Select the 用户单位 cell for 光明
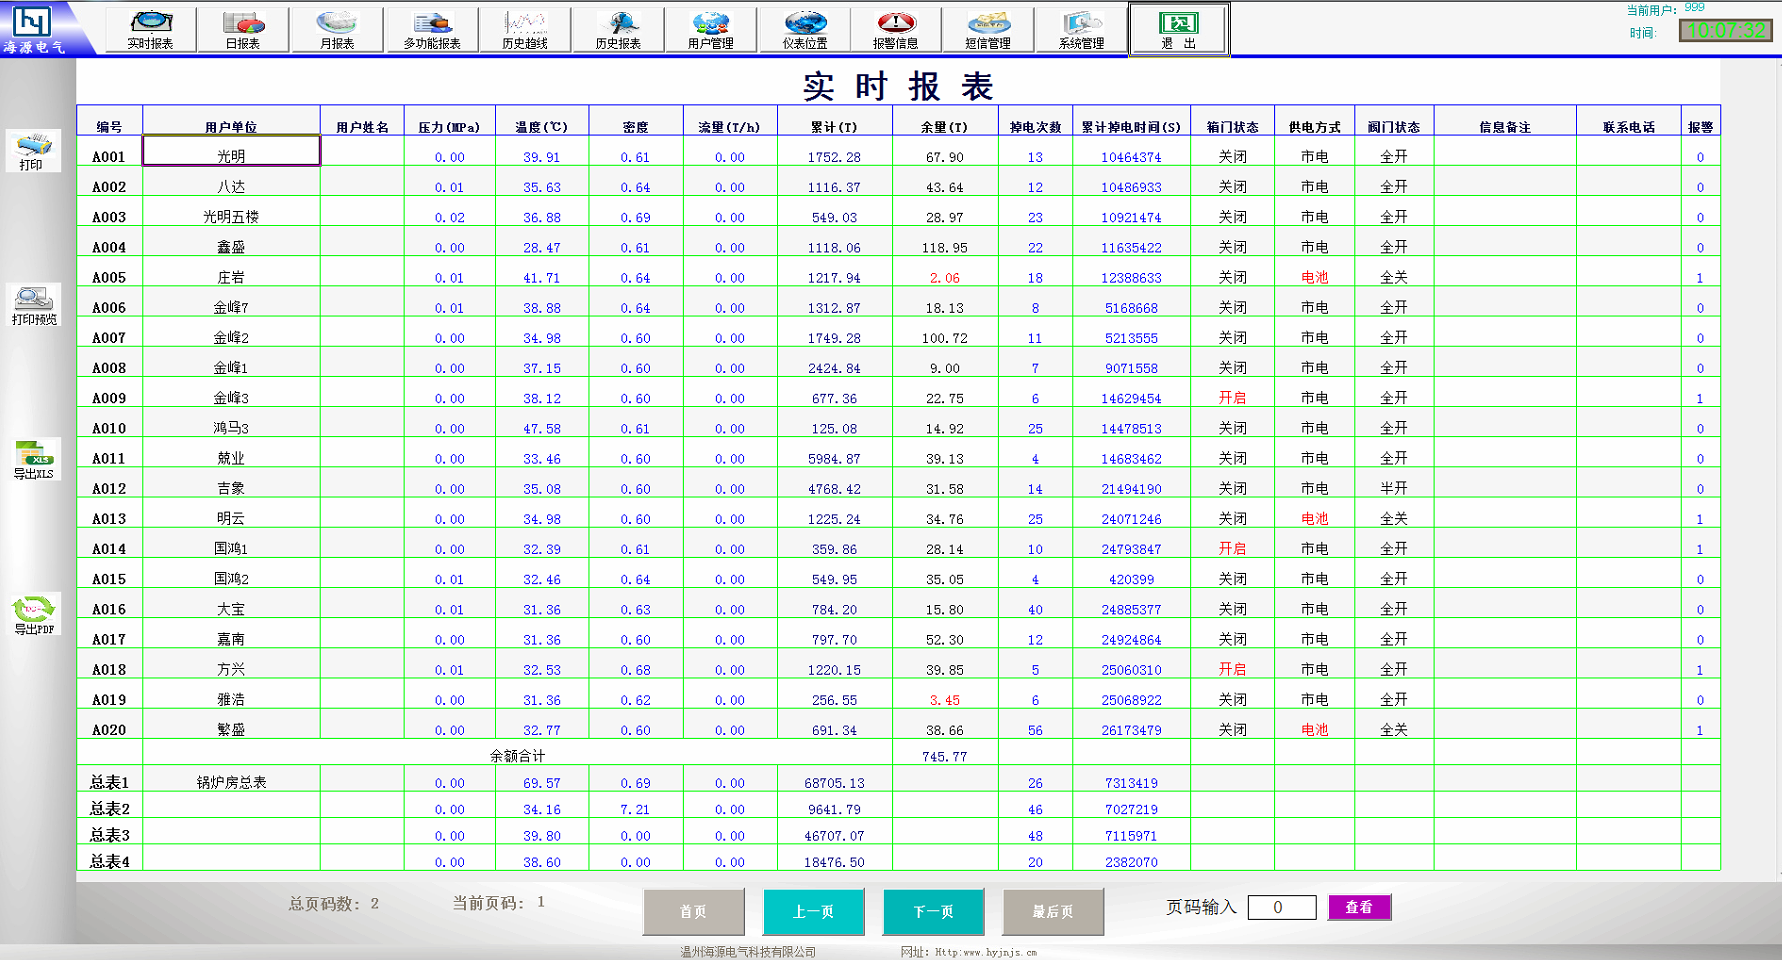Screen dimensions: 1782x960 pyautogui.click(x=231, y=151)
